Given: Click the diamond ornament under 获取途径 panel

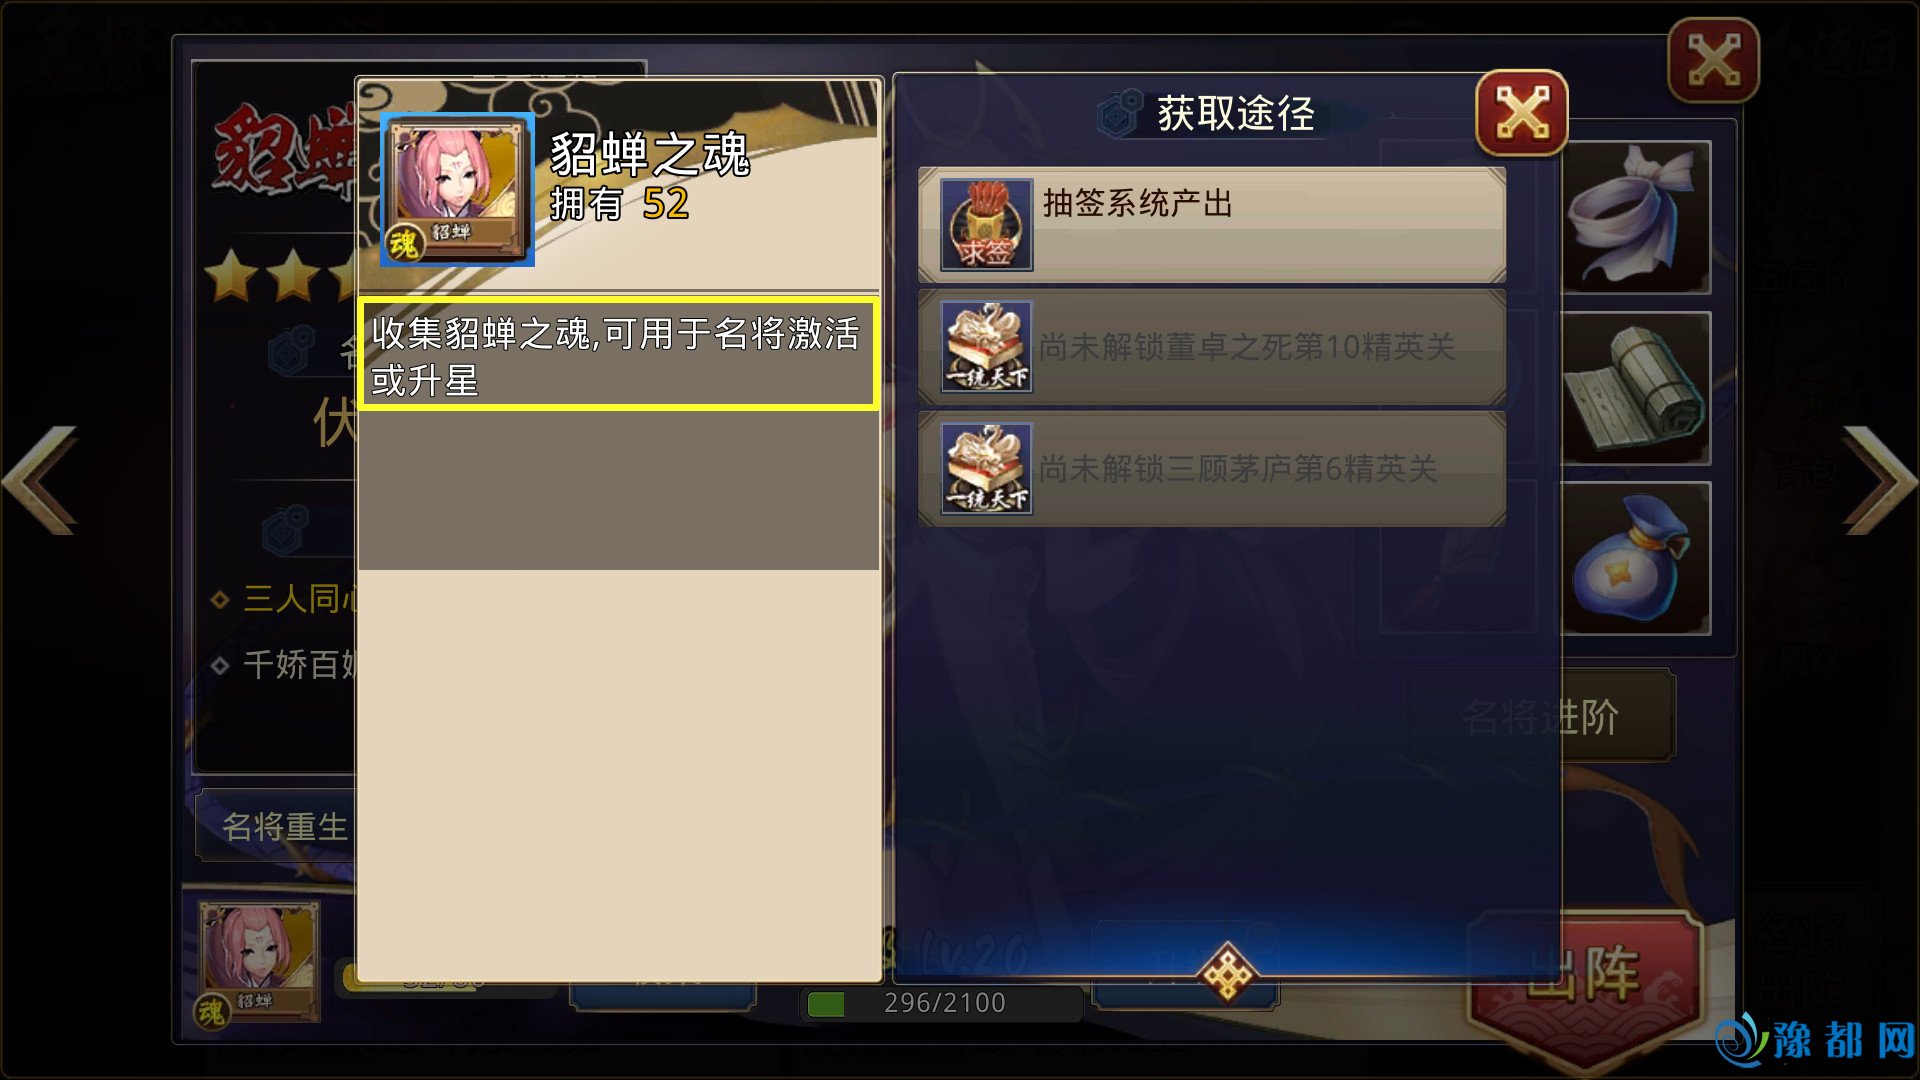Looking at the screenshot, I should pyautogui.click(x=1226, y=972).
